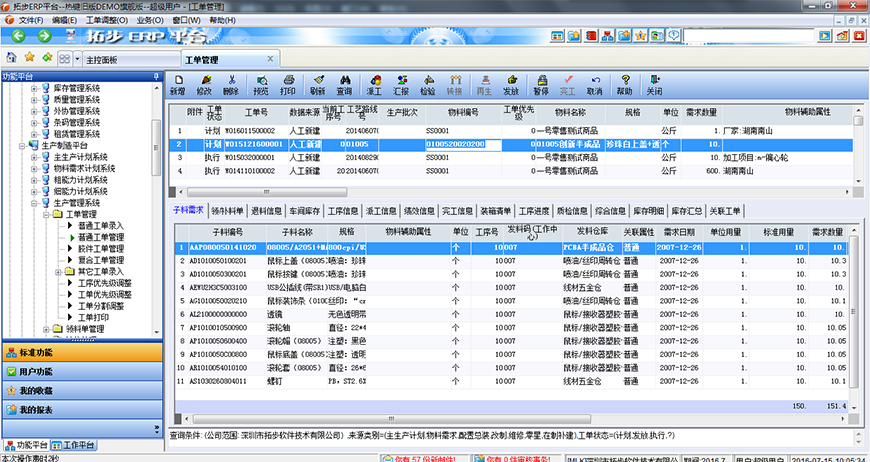Image resolution: width=870 pixels, height=462 pixels.
Task: Open the 业务(O) menu
Action: pos(150,20)
